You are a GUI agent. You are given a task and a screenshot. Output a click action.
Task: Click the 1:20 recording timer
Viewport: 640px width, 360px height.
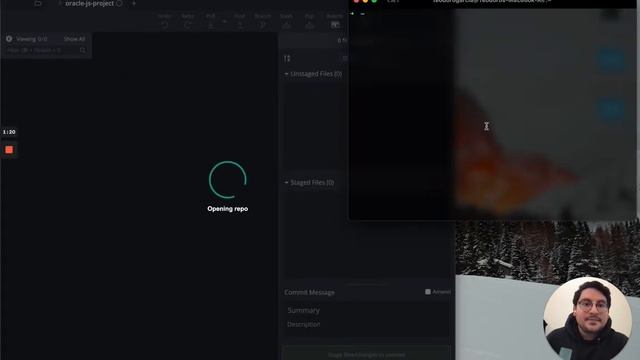(x=9, y=132)
